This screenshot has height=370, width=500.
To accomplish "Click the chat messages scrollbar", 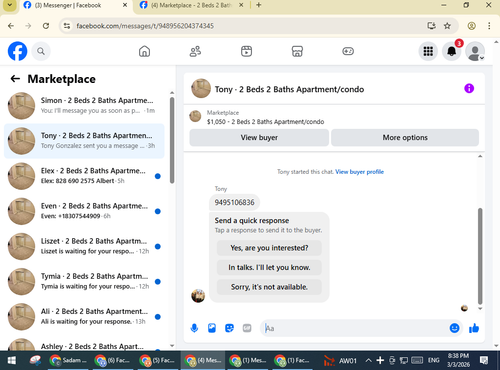I will point(480,255).
